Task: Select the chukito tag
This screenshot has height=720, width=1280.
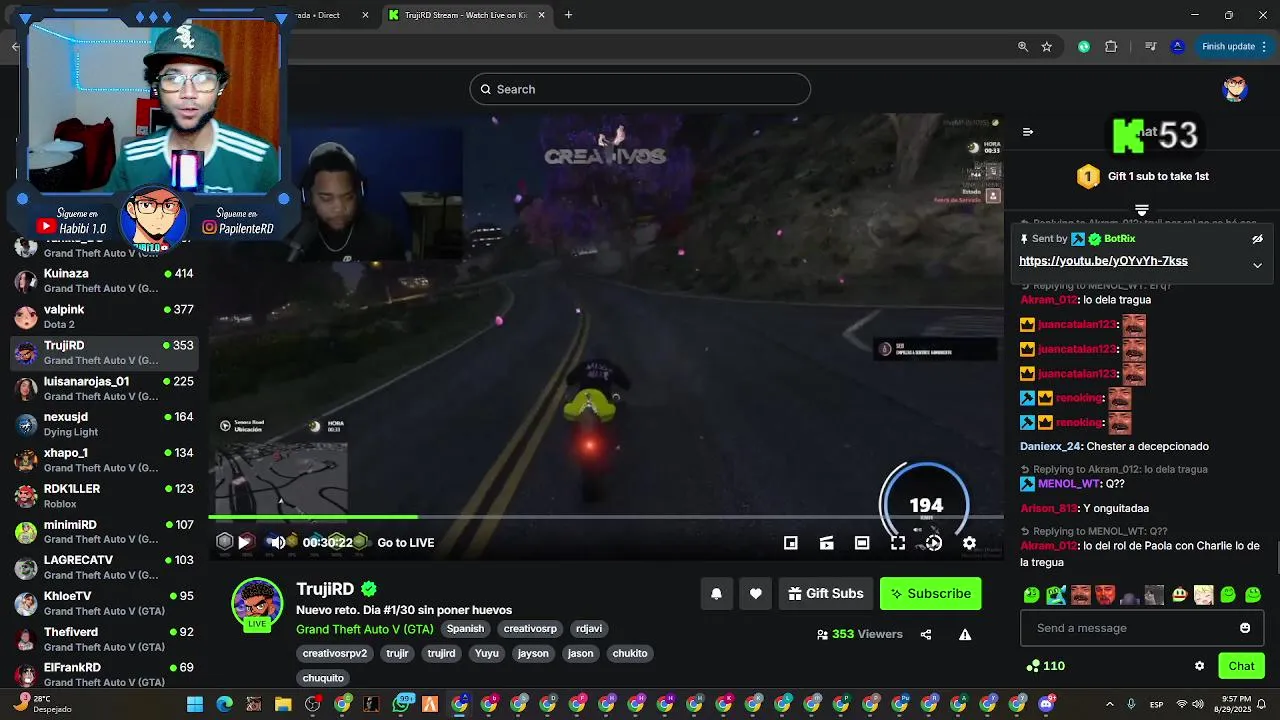Action: (x=630, y=653)
